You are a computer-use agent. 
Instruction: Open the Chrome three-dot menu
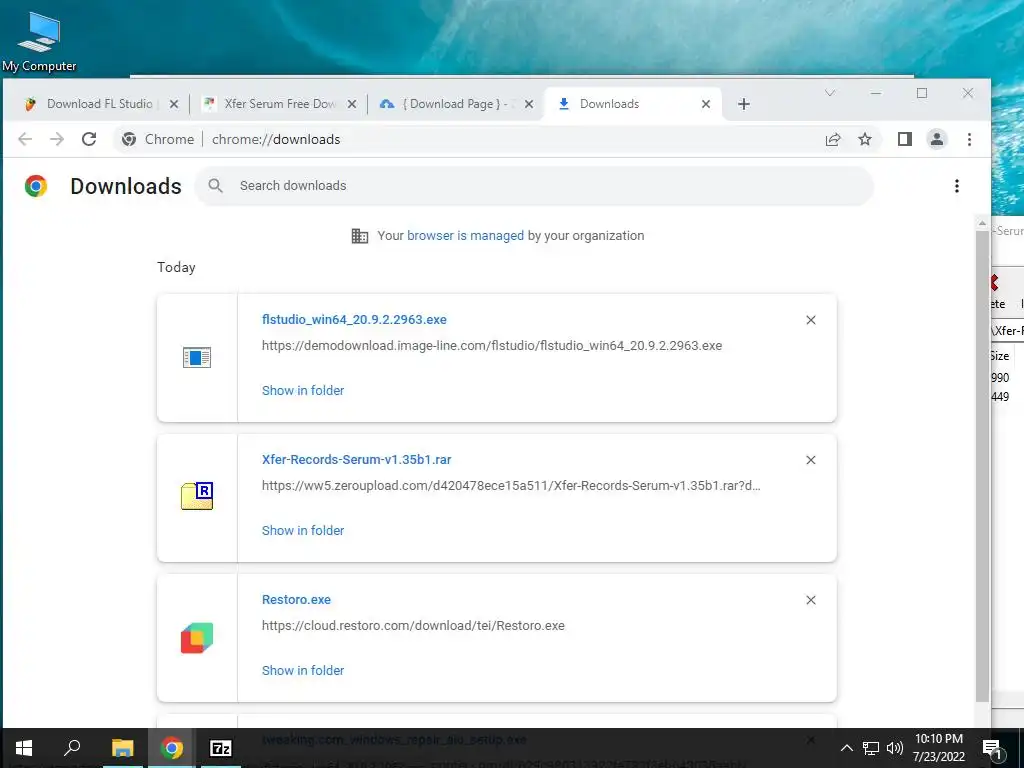point(969,139)
